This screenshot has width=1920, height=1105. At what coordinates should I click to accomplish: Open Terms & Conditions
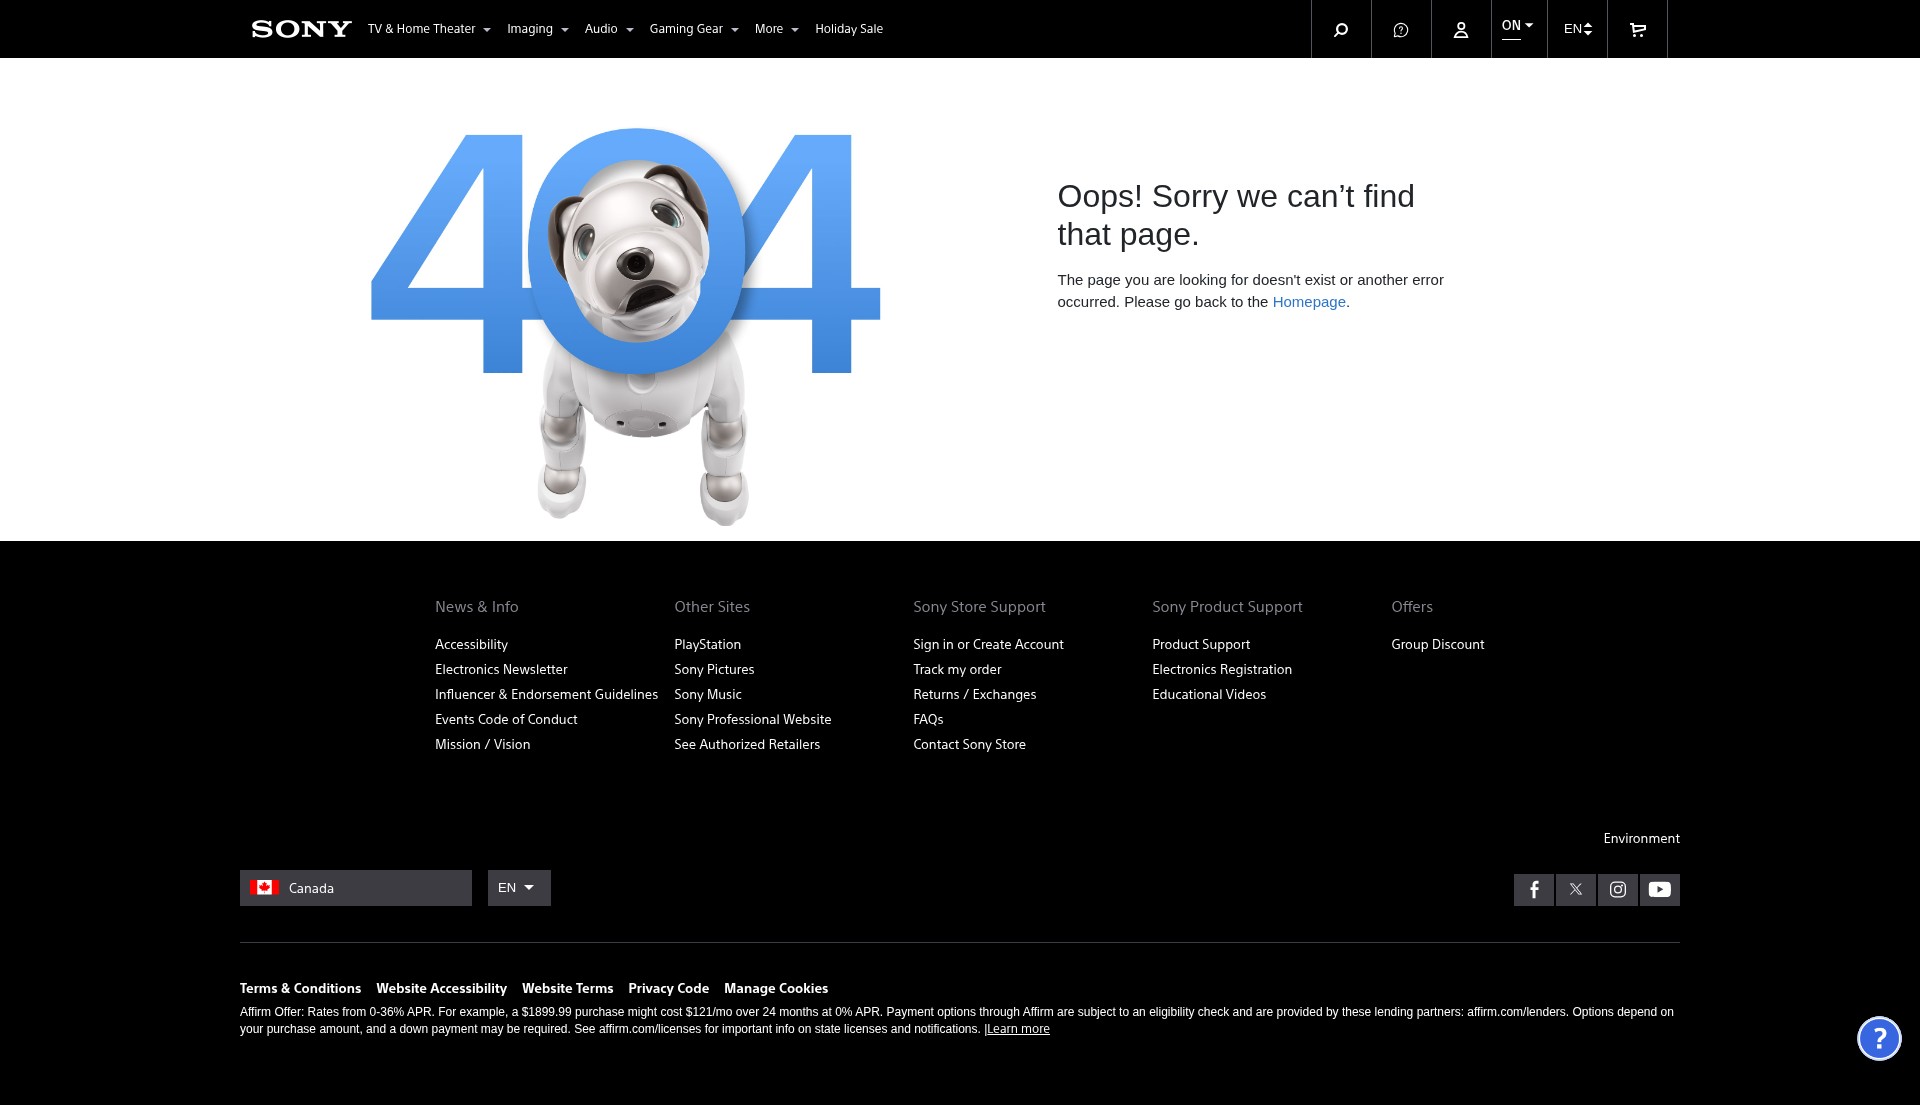click(x=300, y=989)
